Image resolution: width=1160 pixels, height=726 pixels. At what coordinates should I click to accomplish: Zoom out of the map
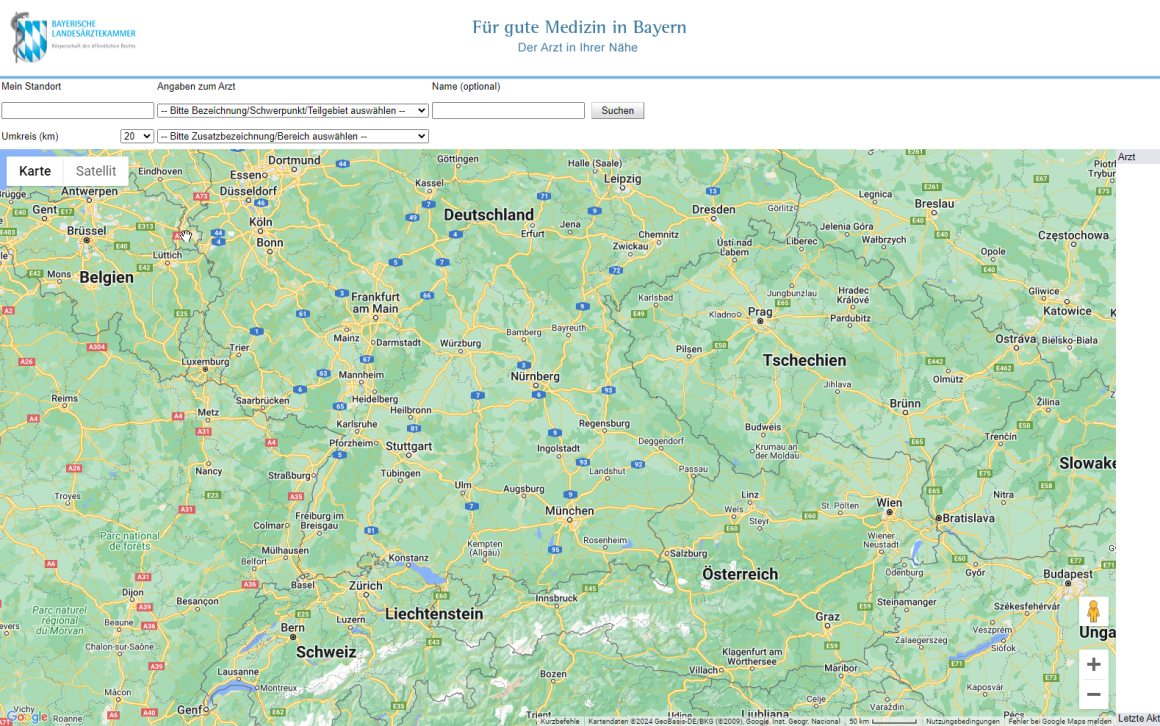(1093, 694)
